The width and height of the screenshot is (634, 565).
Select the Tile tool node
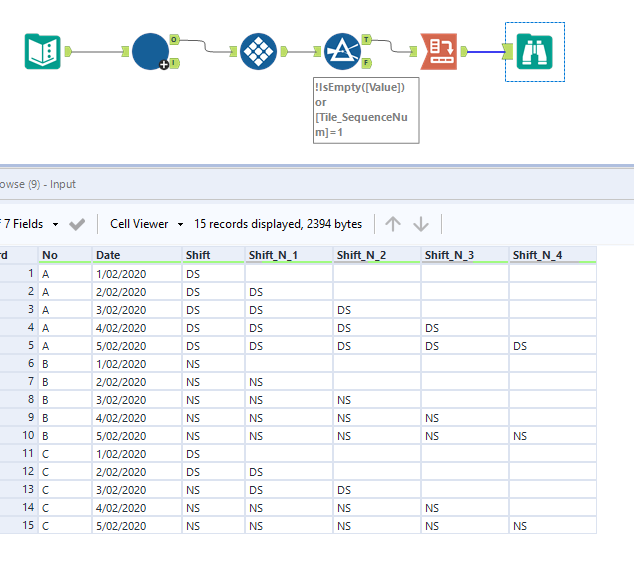(x=258, y=51)
